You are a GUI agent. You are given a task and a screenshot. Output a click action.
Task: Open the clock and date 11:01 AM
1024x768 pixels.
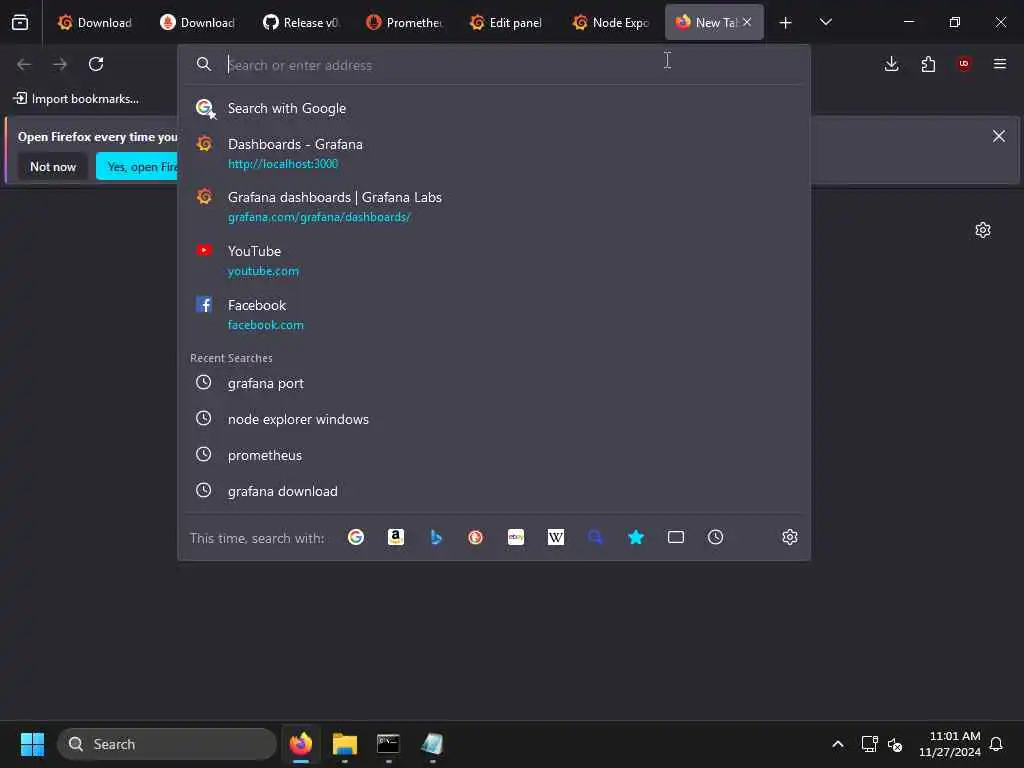coord(950,744)
